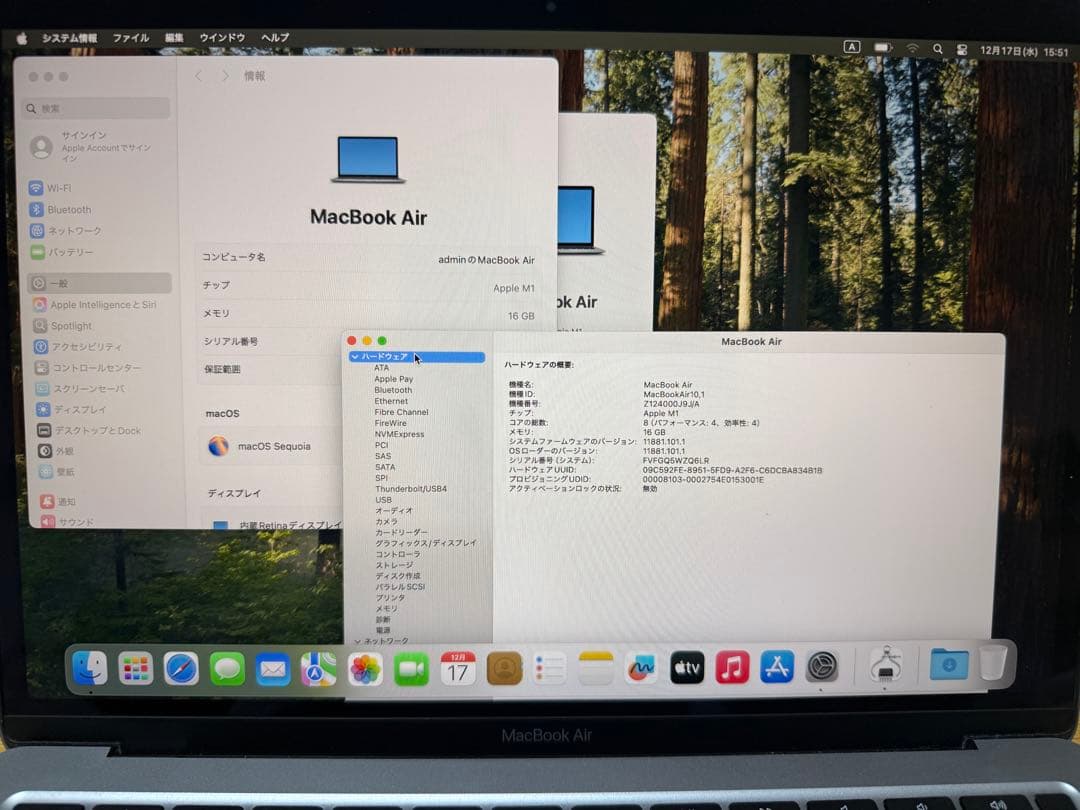Select the バッテリー sidebar icon
The height and width of the screenshot is (810, 1080).
(40, 251)
